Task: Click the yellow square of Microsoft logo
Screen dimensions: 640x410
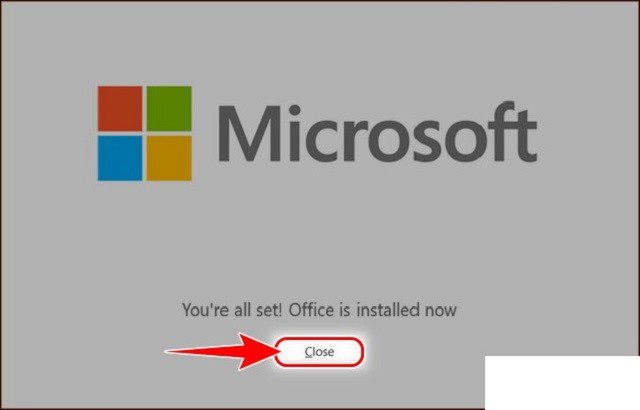Action: pyautogui.click(x=169, y=158)
